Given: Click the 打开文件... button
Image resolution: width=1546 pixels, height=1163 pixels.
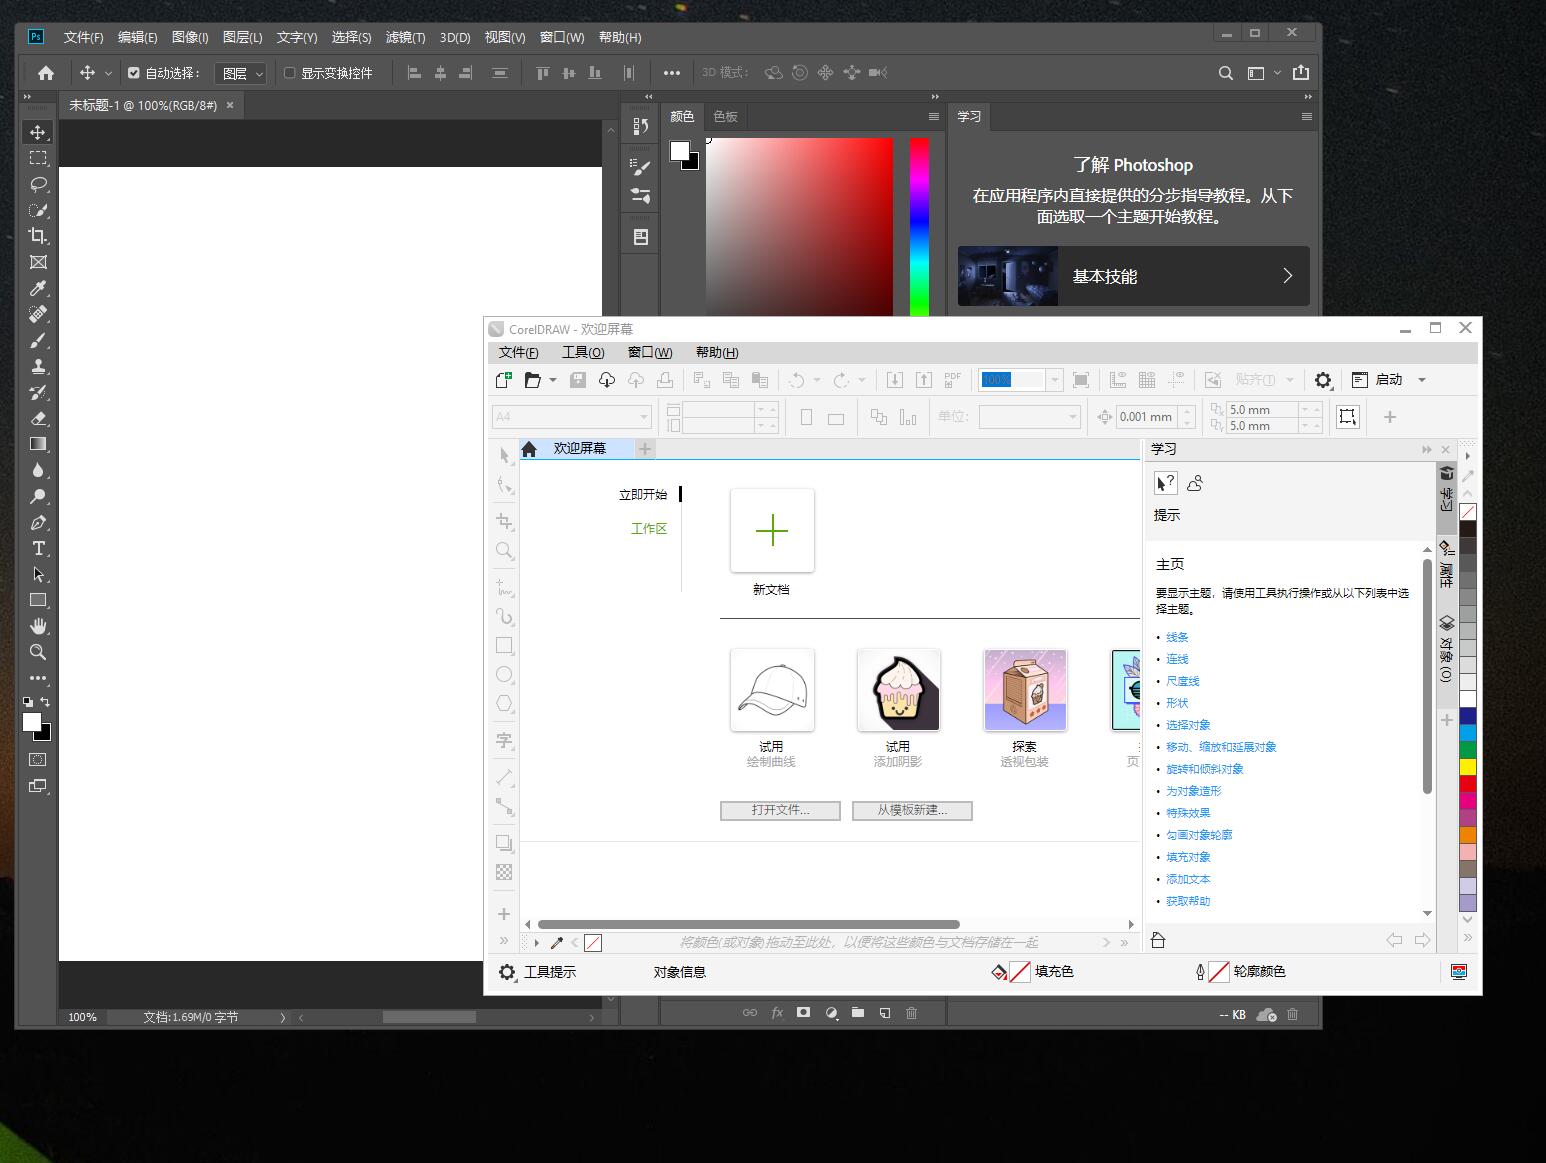Looking at the screenshot, I should (780, 810).
